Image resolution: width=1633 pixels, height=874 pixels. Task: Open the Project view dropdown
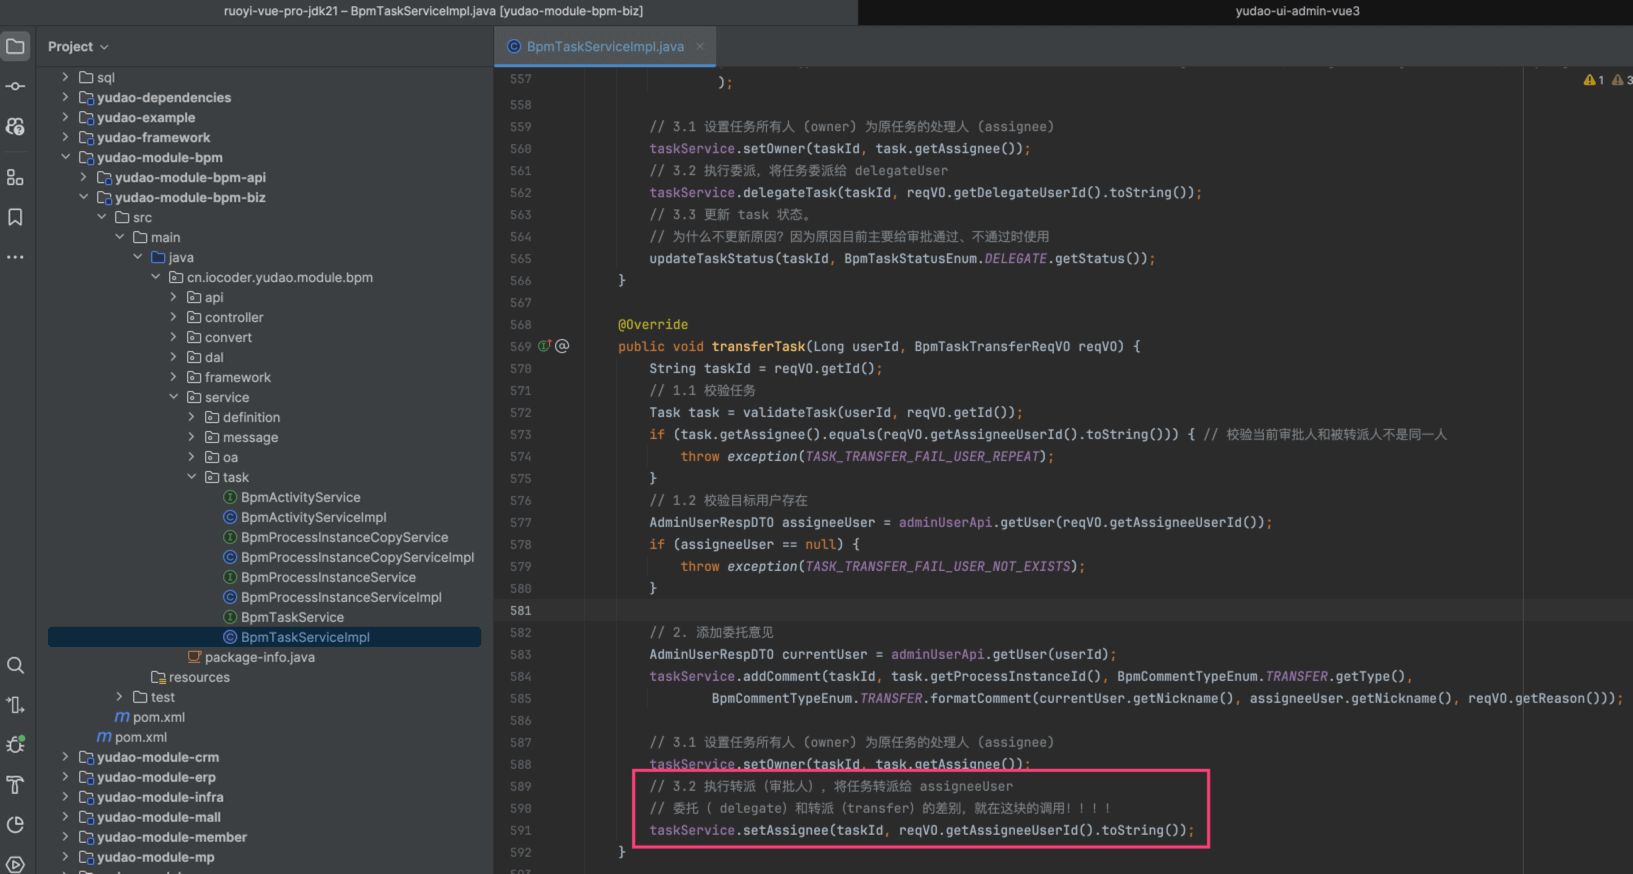[78, 47]
